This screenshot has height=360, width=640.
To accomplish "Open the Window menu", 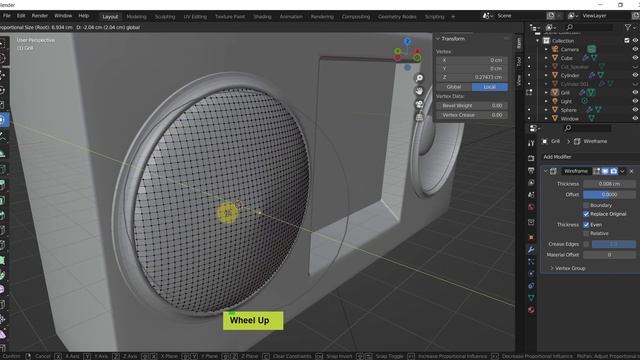I will (63, 16).
